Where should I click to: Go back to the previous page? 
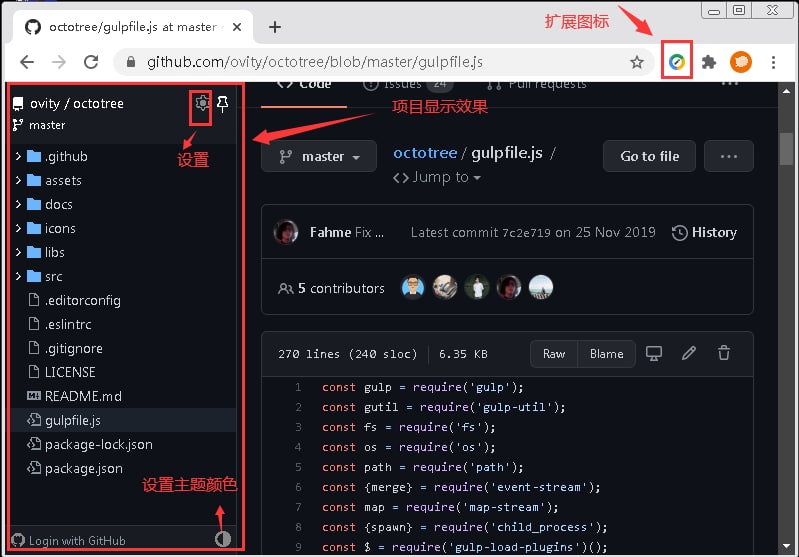point(26,62)
